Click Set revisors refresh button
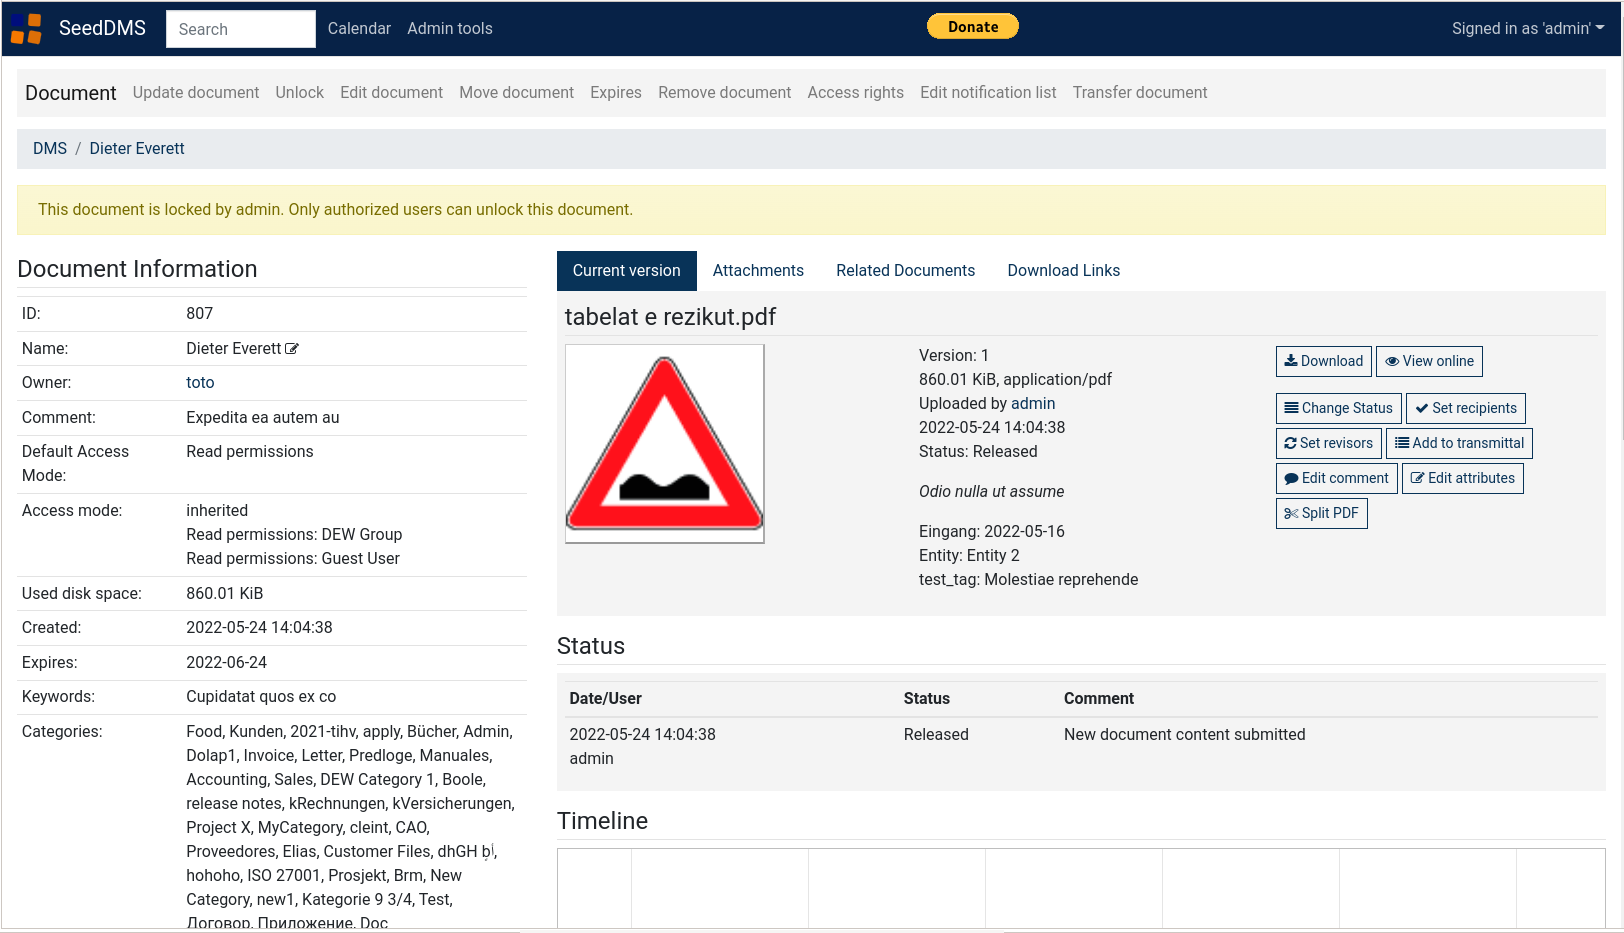This screenshot has height=933, width=1624. (x=1328, y=443)
